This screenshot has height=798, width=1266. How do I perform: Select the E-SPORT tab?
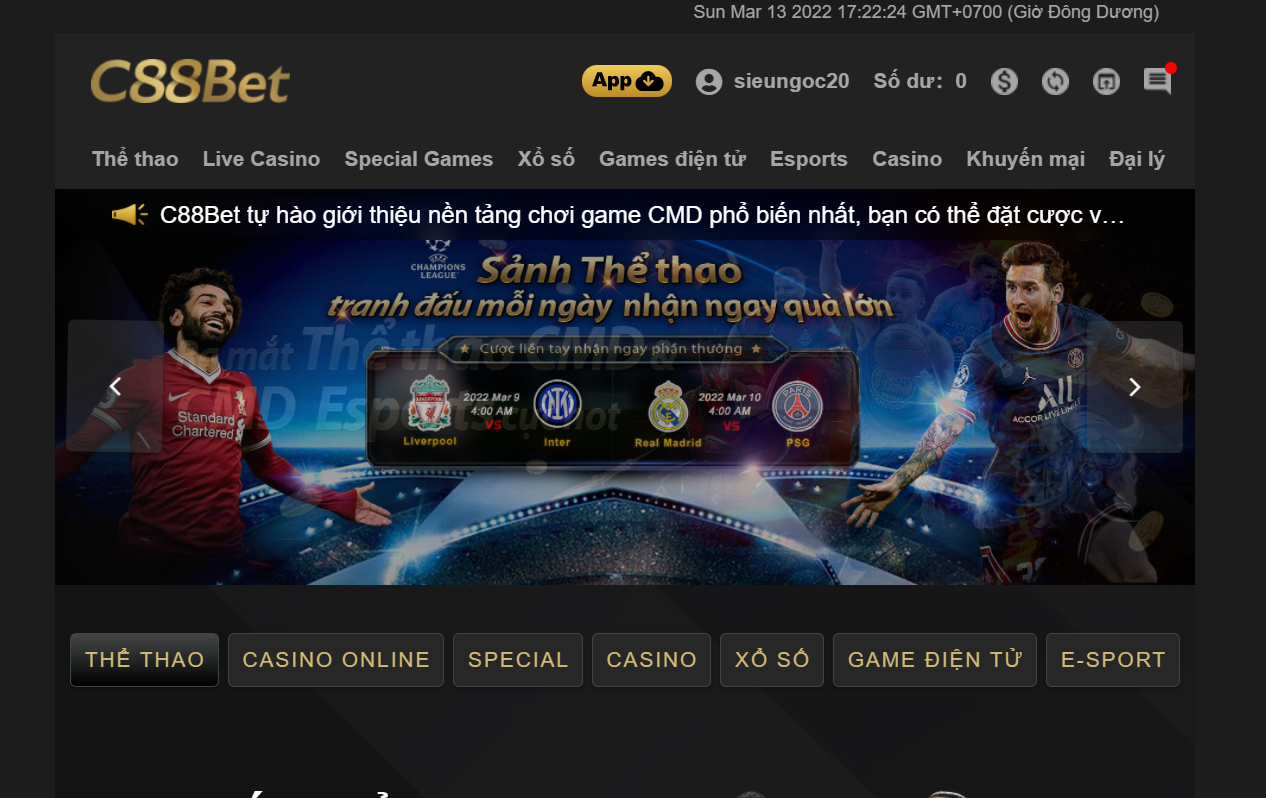point(1113,660)
